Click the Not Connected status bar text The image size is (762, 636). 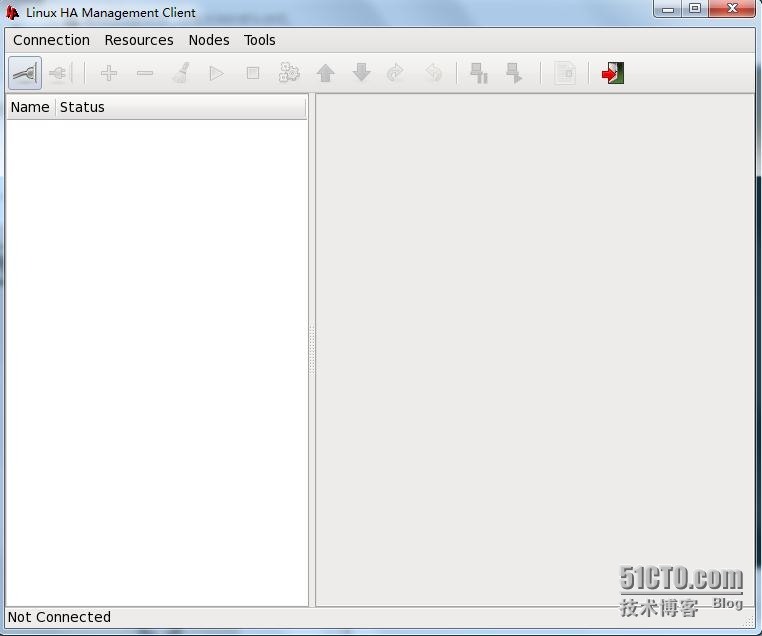pos(59,617)
